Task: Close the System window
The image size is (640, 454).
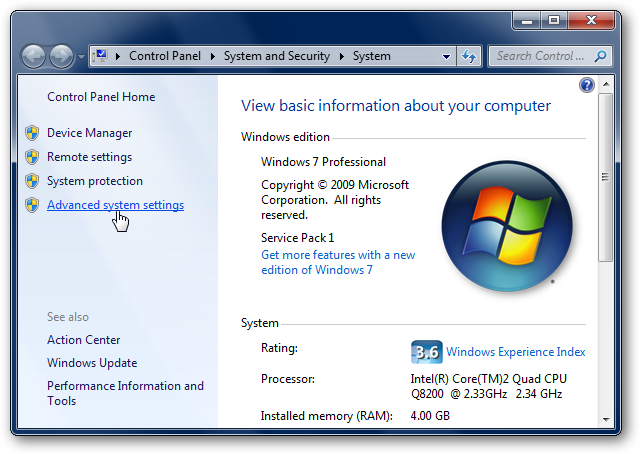Action: pyautogui.click(x=591, y=20)
